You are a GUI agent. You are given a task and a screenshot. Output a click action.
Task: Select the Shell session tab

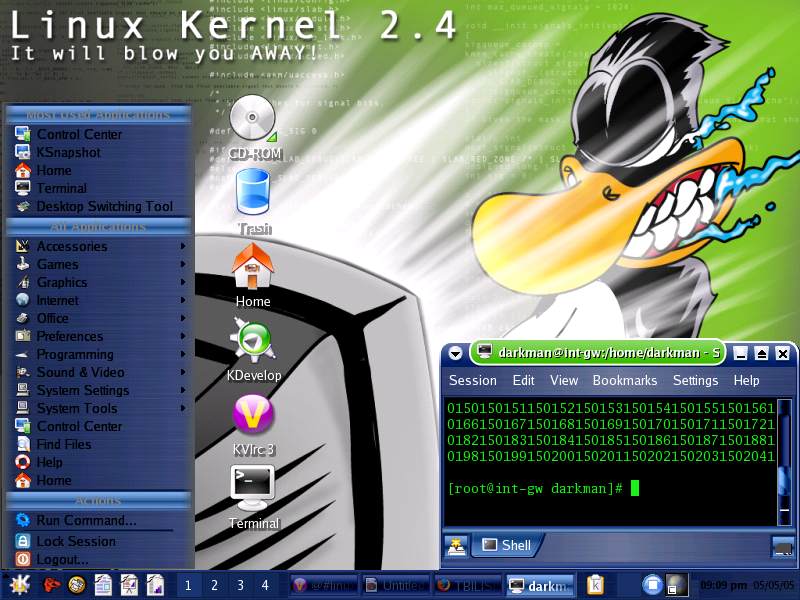coord(507,545)
